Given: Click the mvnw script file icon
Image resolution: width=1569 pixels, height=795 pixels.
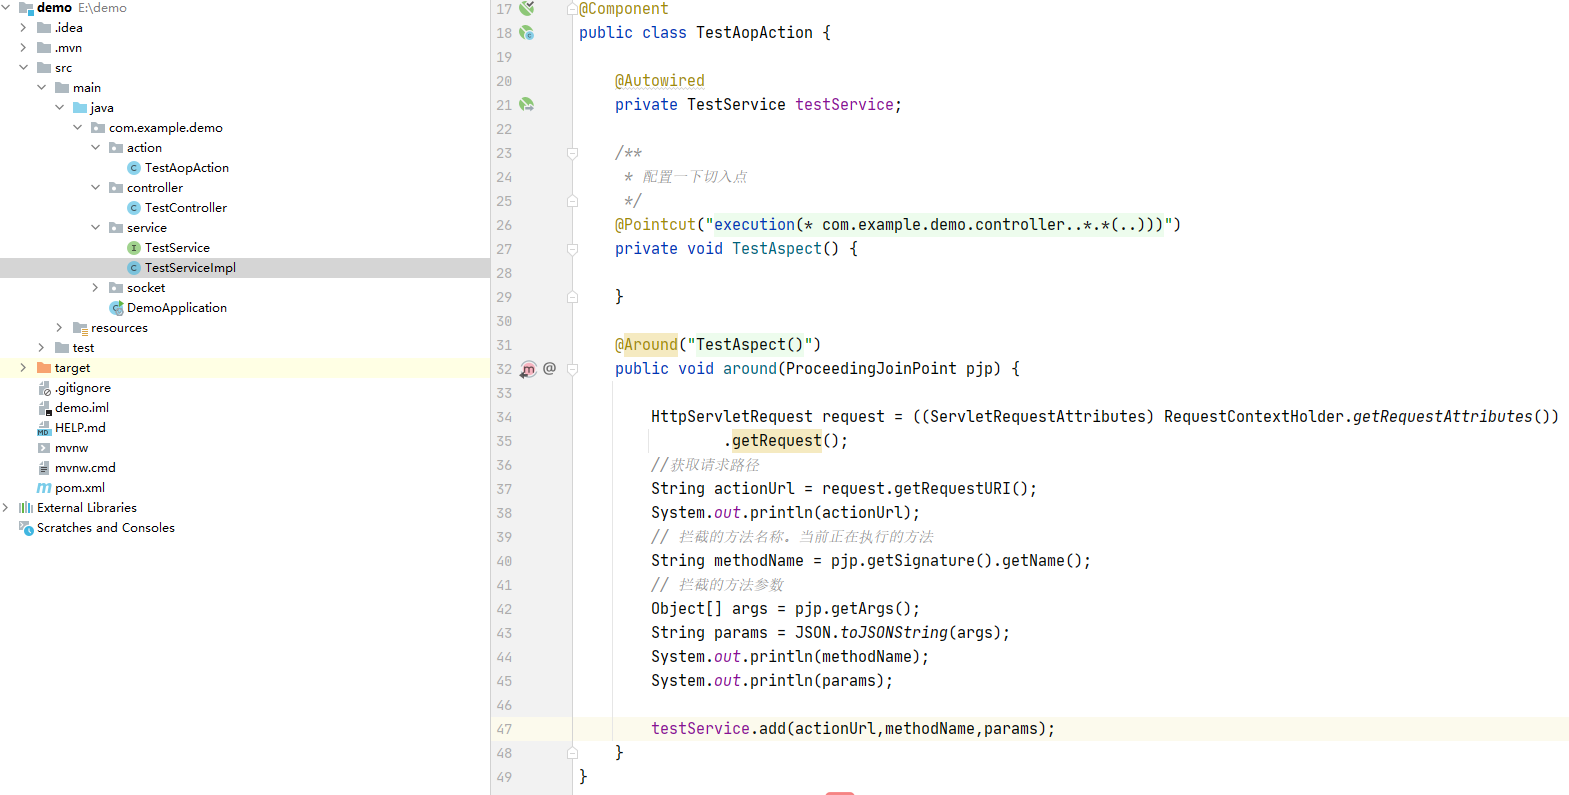Looking at the screenshot, I should point(44,448).
